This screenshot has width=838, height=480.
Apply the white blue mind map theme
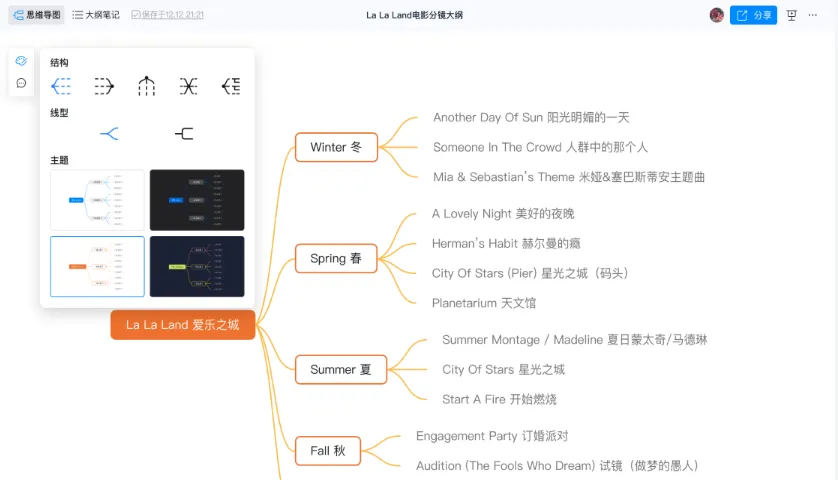(x=97, y=200)
